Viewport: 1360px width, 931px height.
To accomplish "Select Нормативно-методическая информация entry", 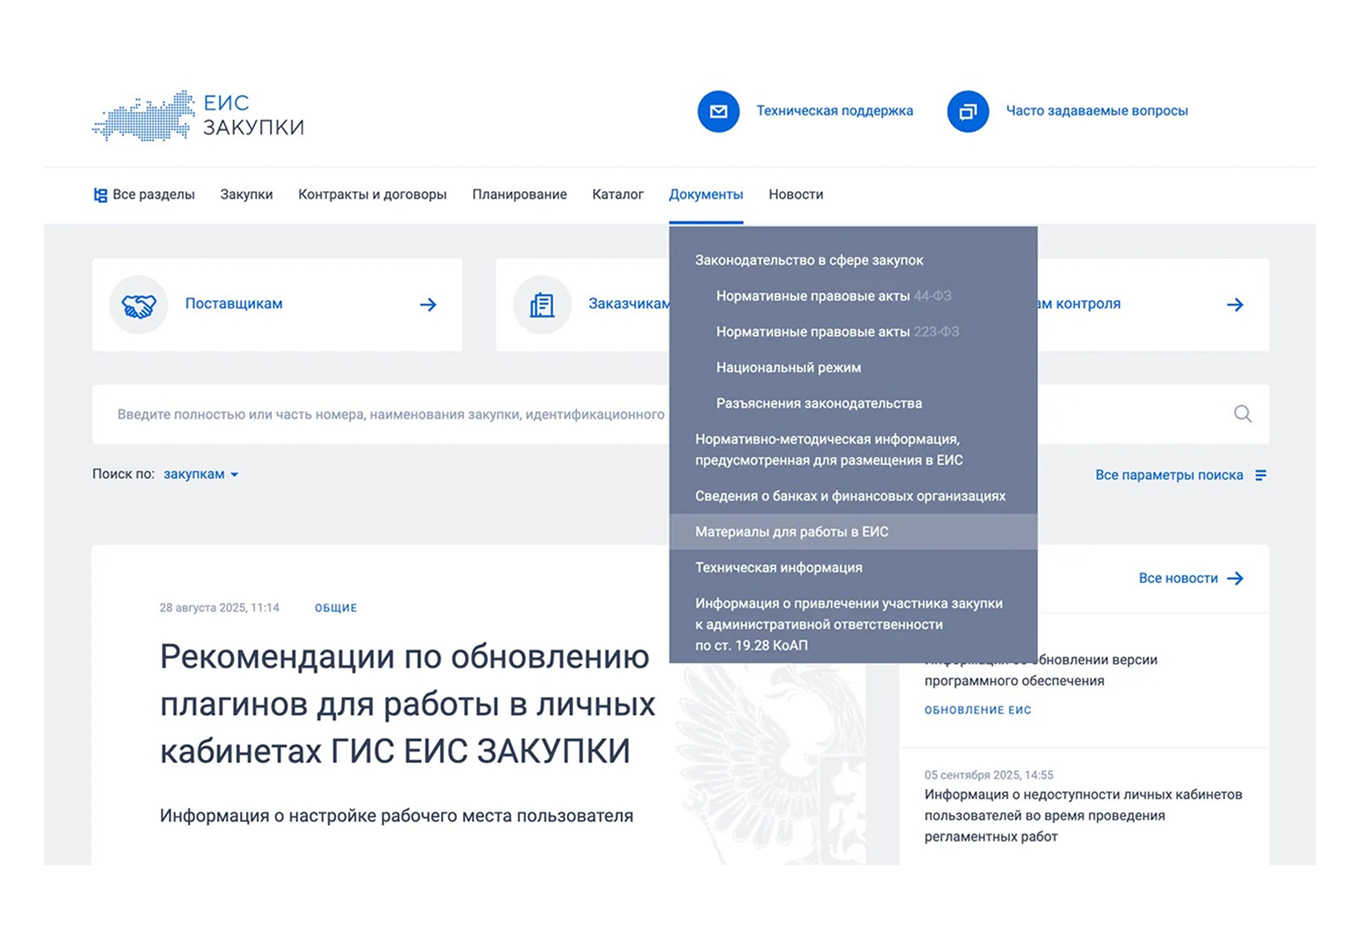I will [853, 450].
